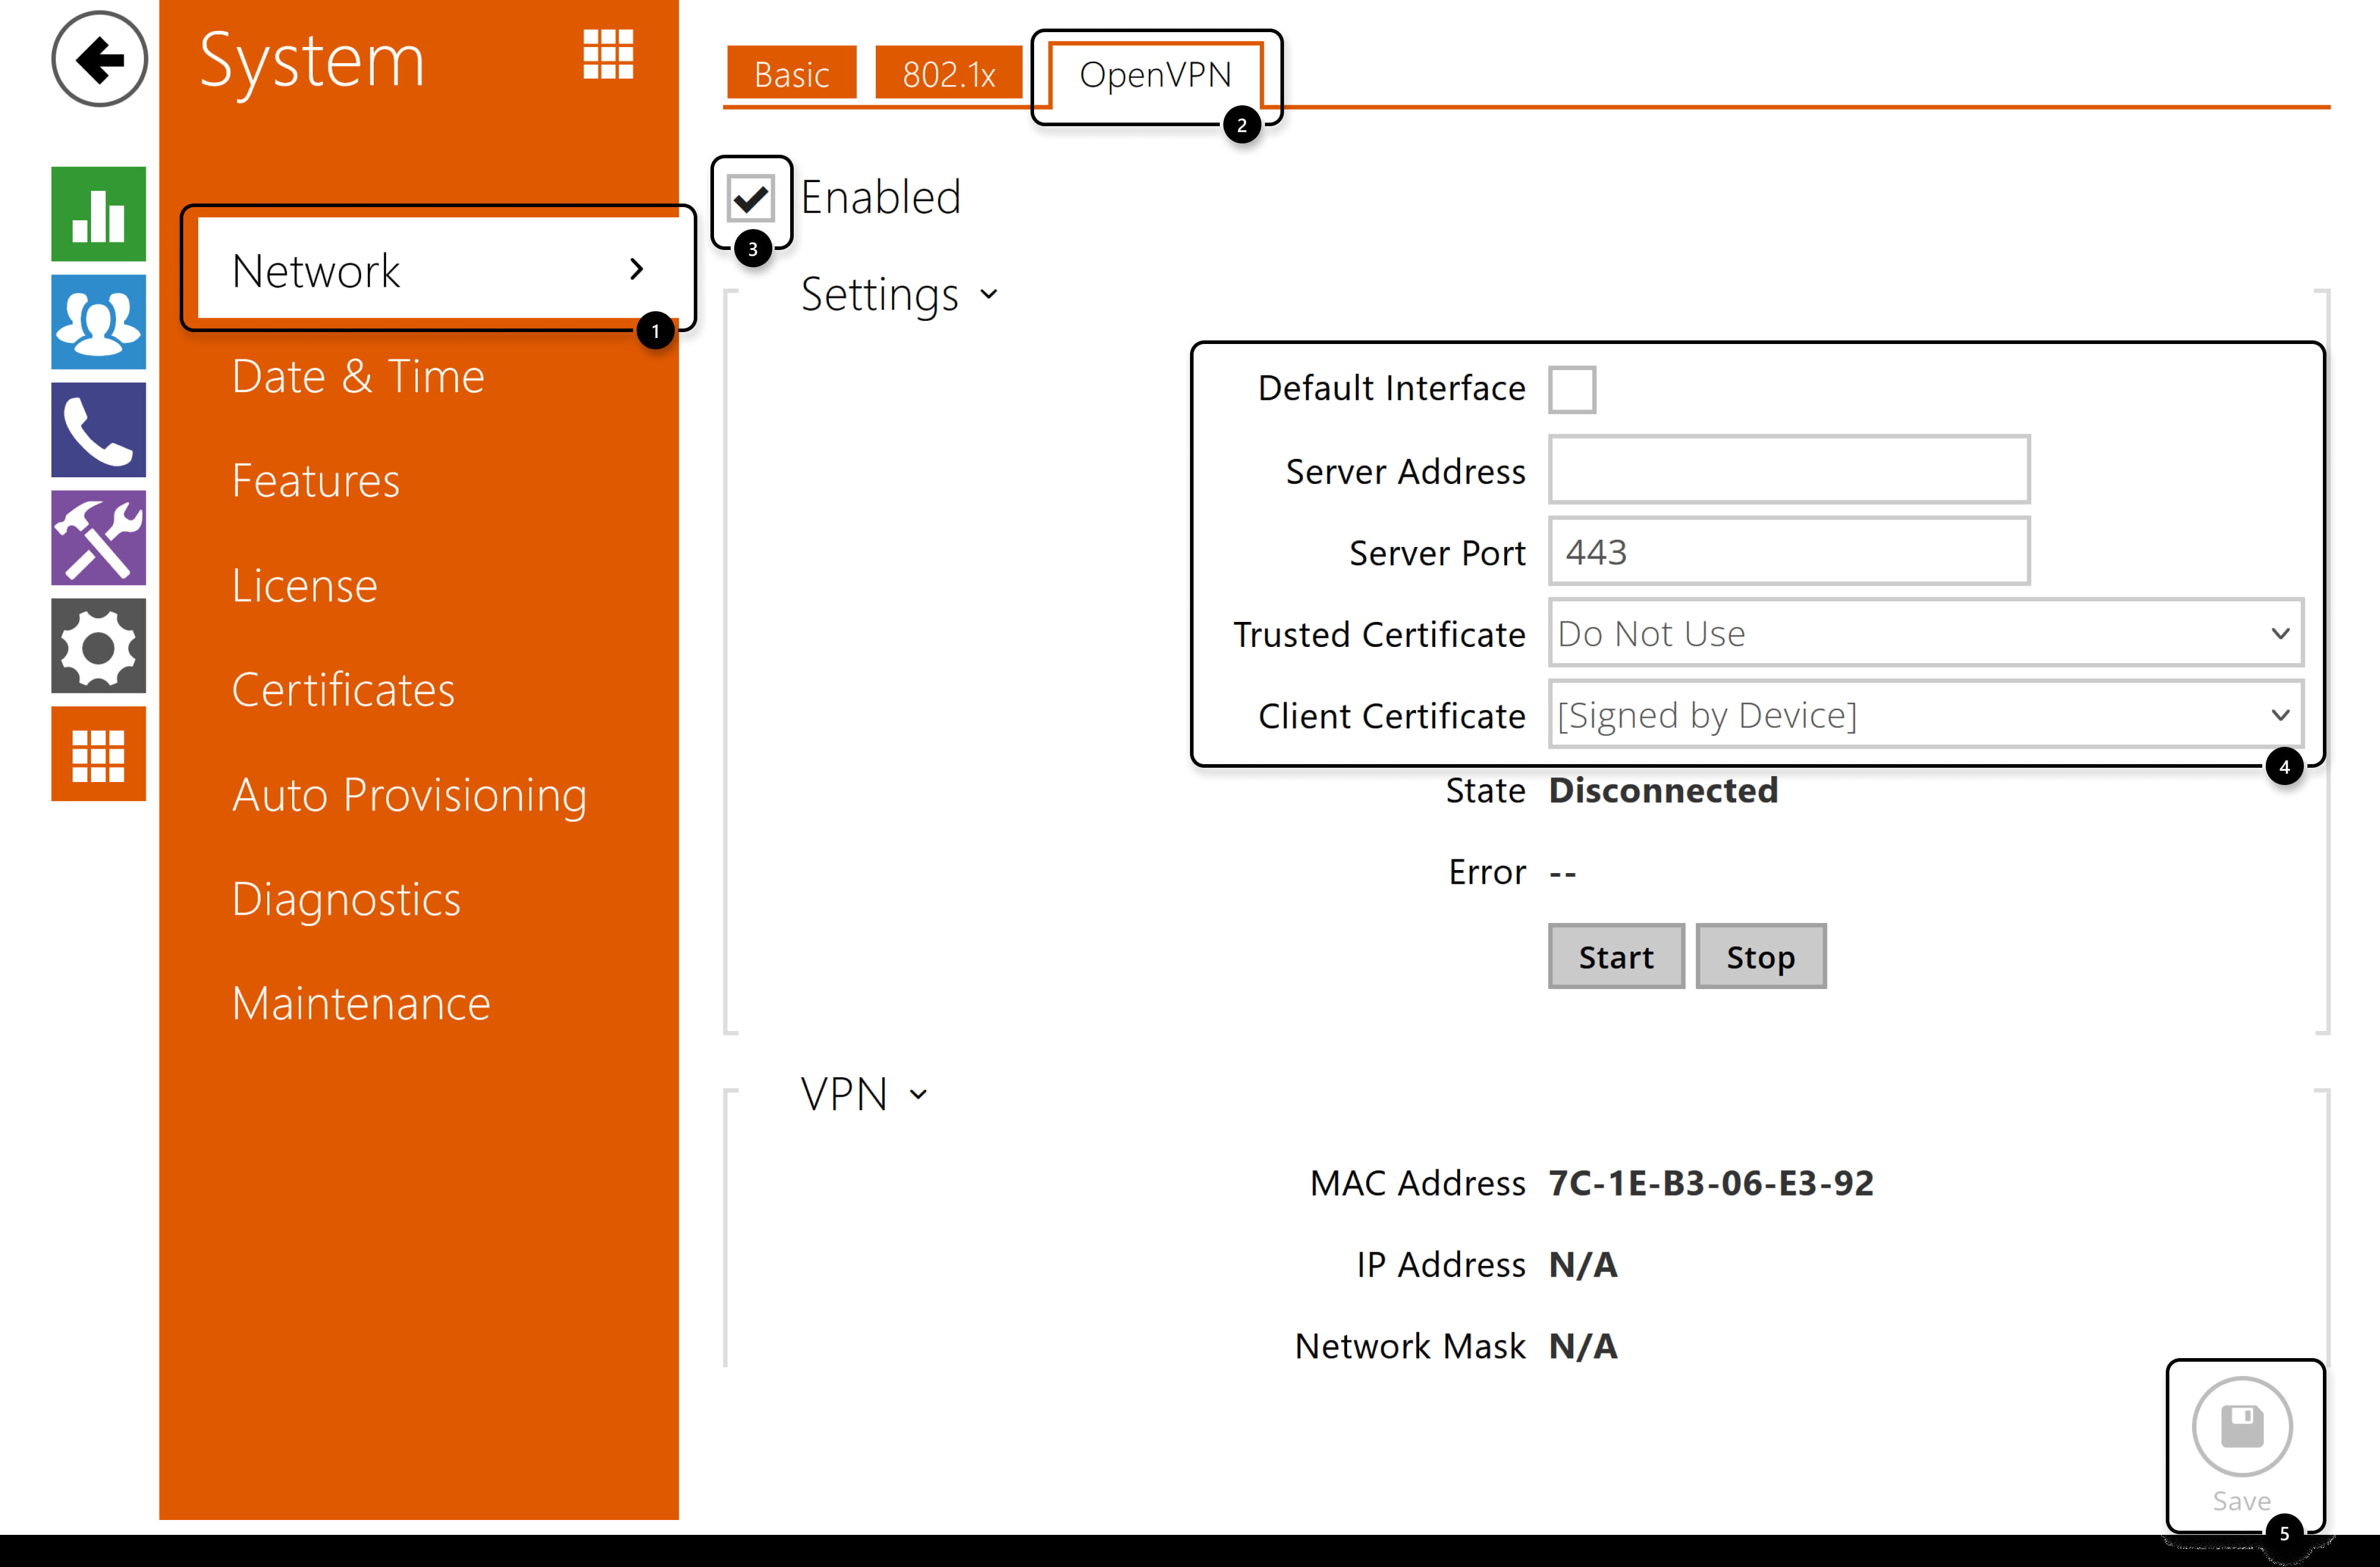Screen dimensions: 2380x1567
Task: Click the back arrow icon
Action: [99, 59]
